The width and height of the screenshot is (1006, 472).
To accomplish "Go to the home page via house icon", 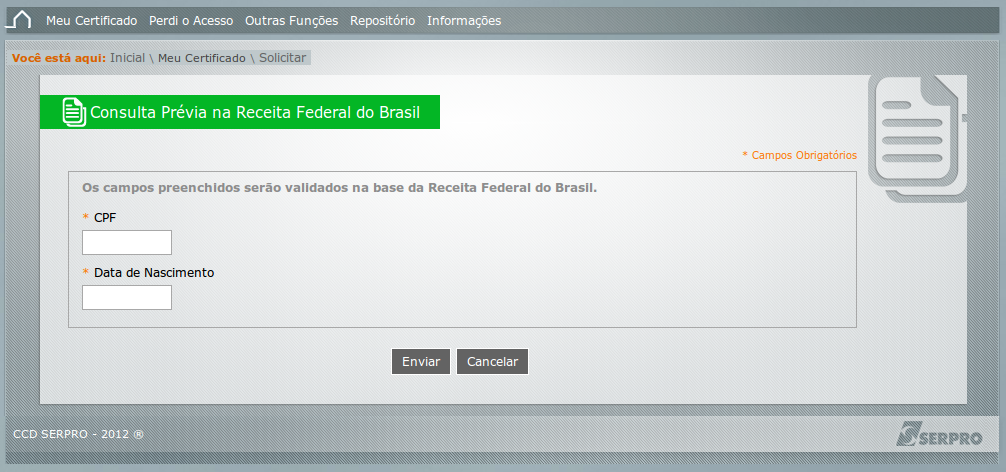I will coord(19,20).
